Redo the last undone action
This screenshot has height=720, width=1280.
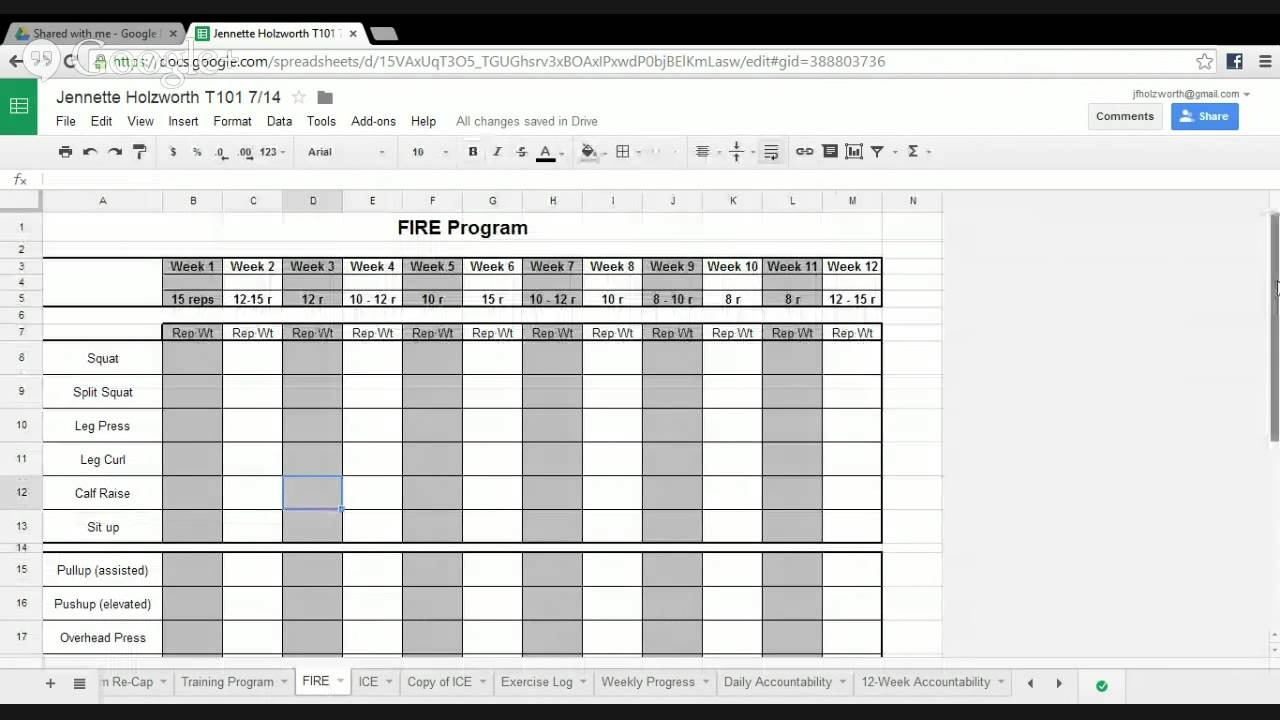point(115,152)
